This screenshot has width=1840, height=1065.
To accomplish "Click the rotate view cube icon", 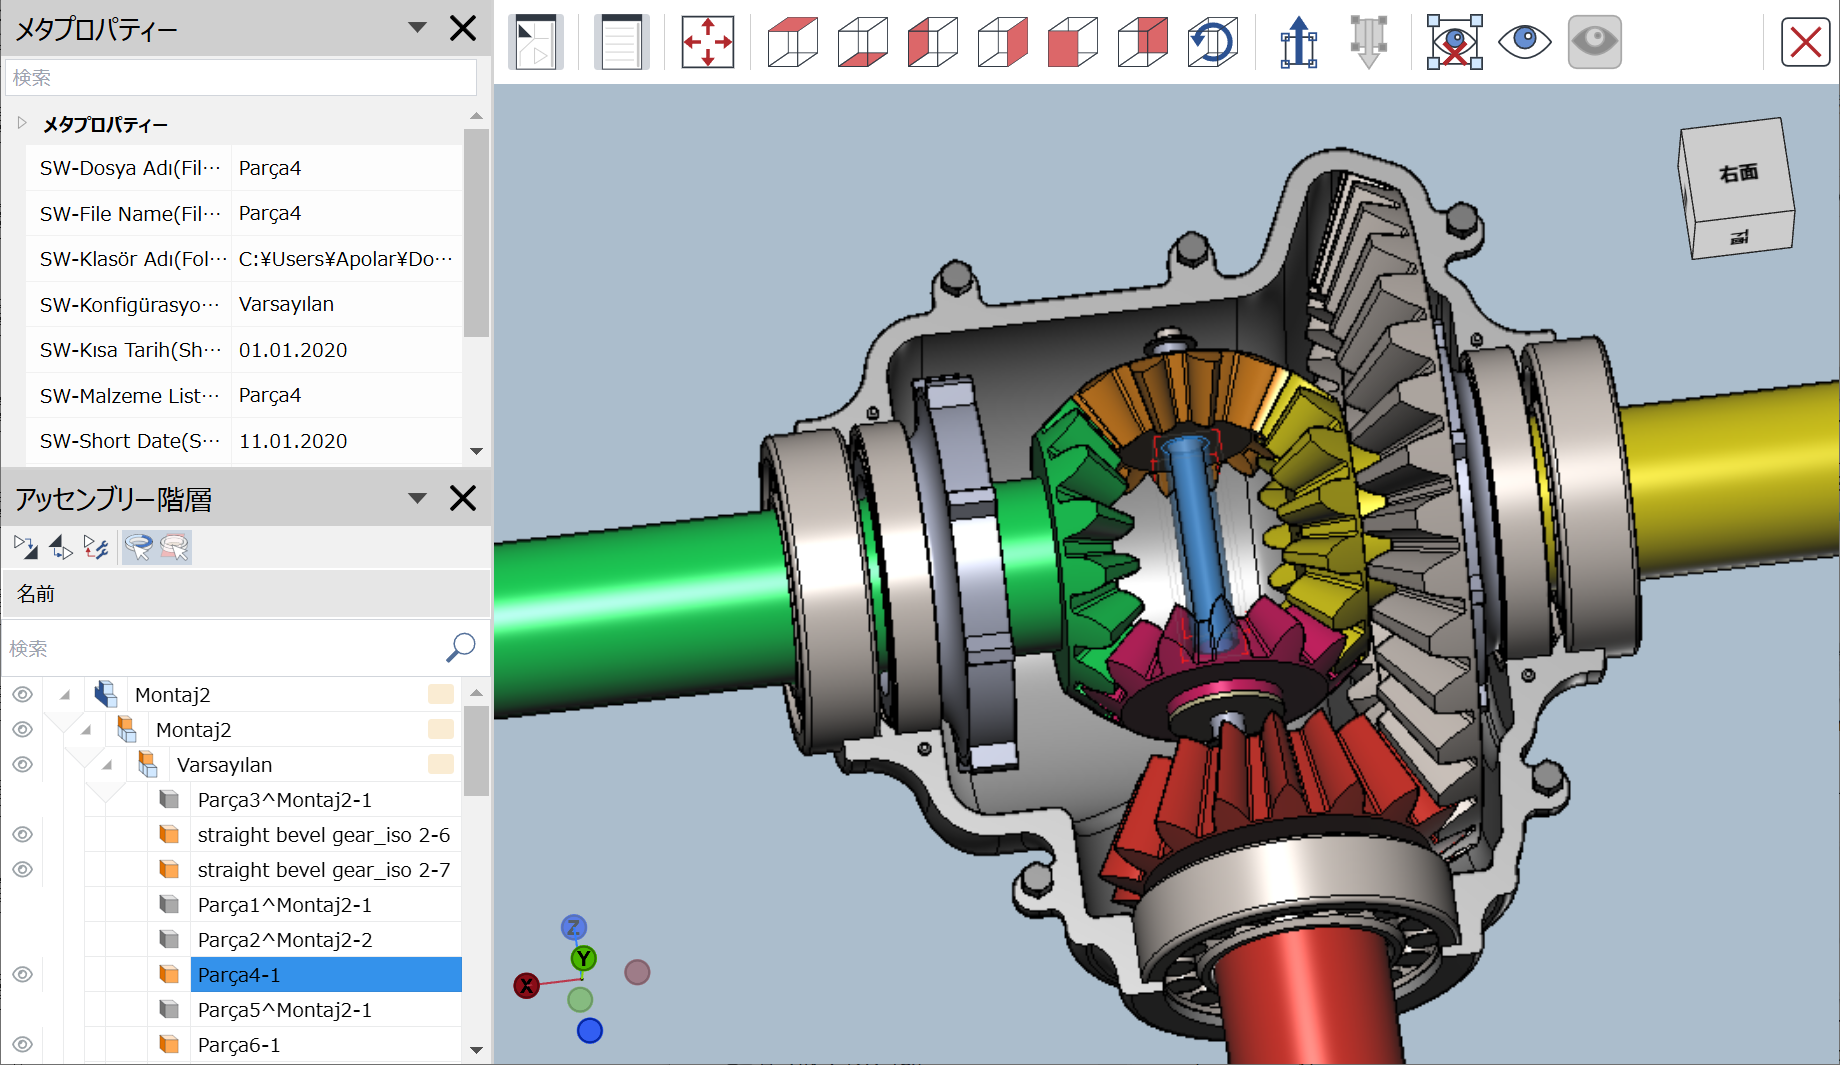I will tap(1213, 42).
